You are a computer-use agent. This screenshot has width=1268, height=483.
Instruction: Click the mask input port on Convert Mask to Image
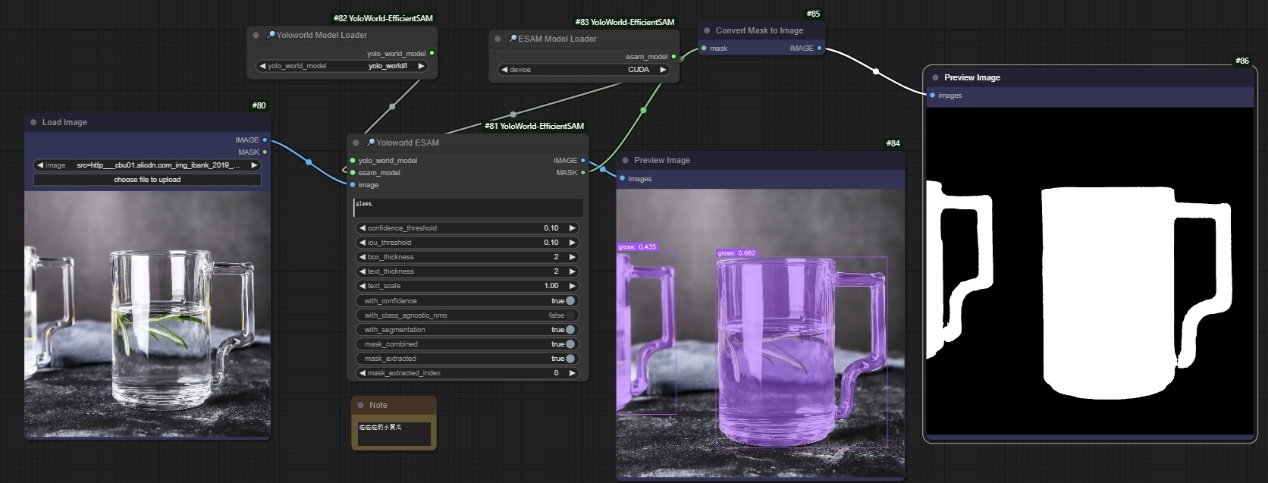click(704, 48)
